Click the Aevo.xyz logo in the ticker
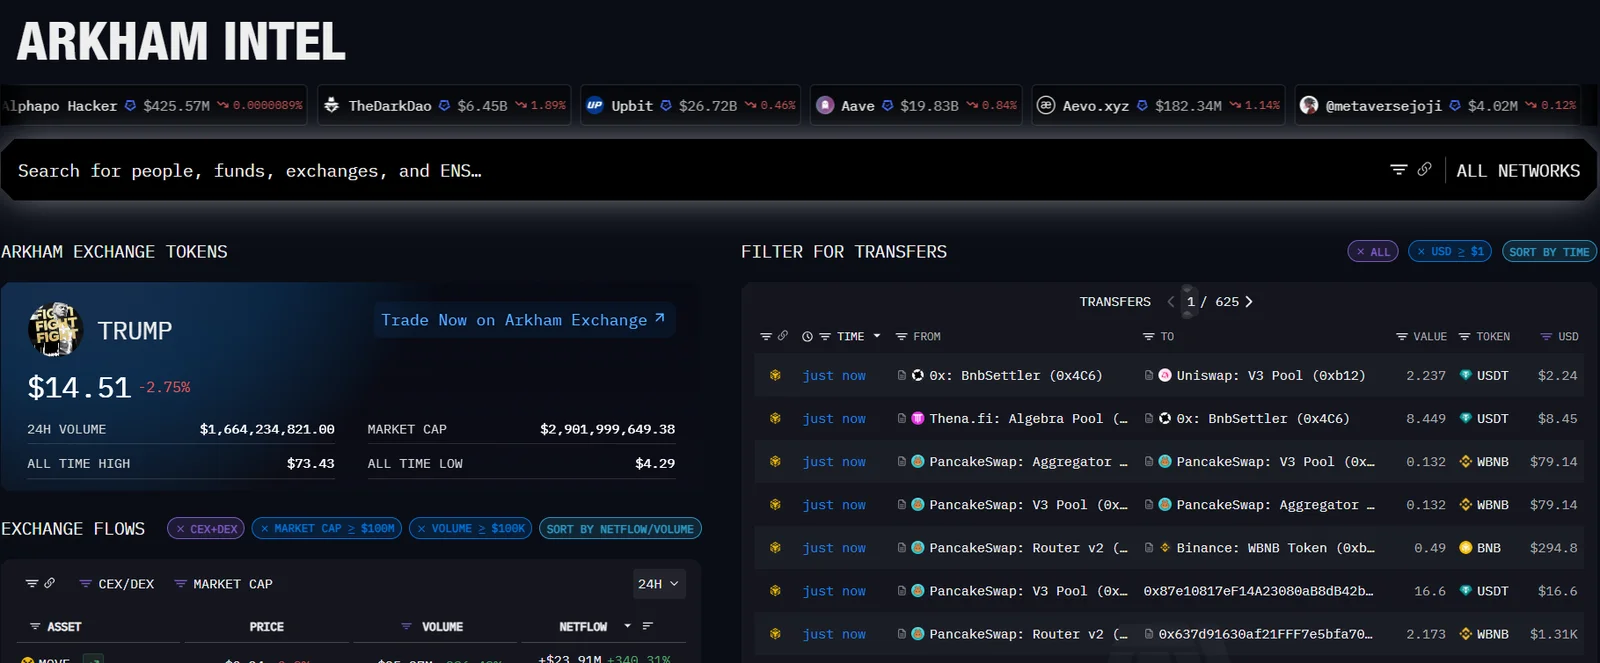This screenshot has width=1600, height=663. (x=1046, y=105)
